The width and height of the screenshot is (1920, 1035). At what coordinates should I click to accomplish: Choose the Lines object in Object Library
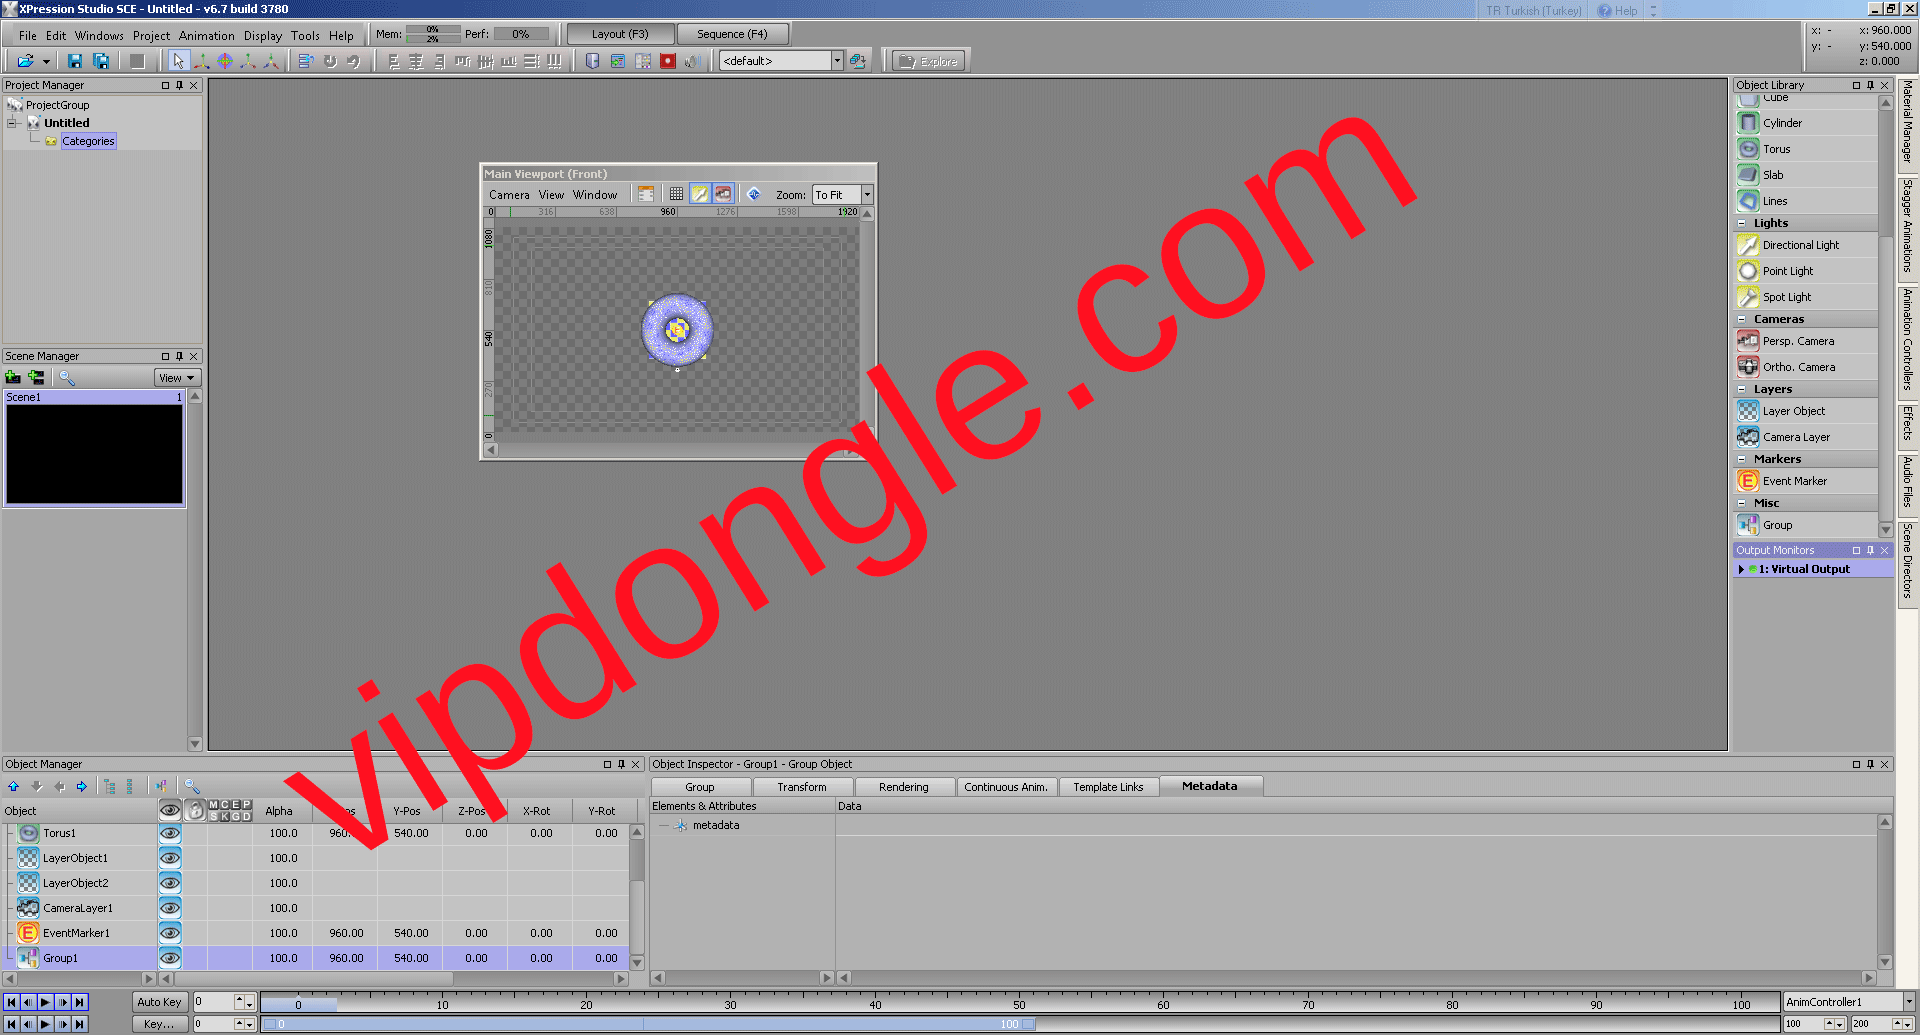click(1806, 201)
